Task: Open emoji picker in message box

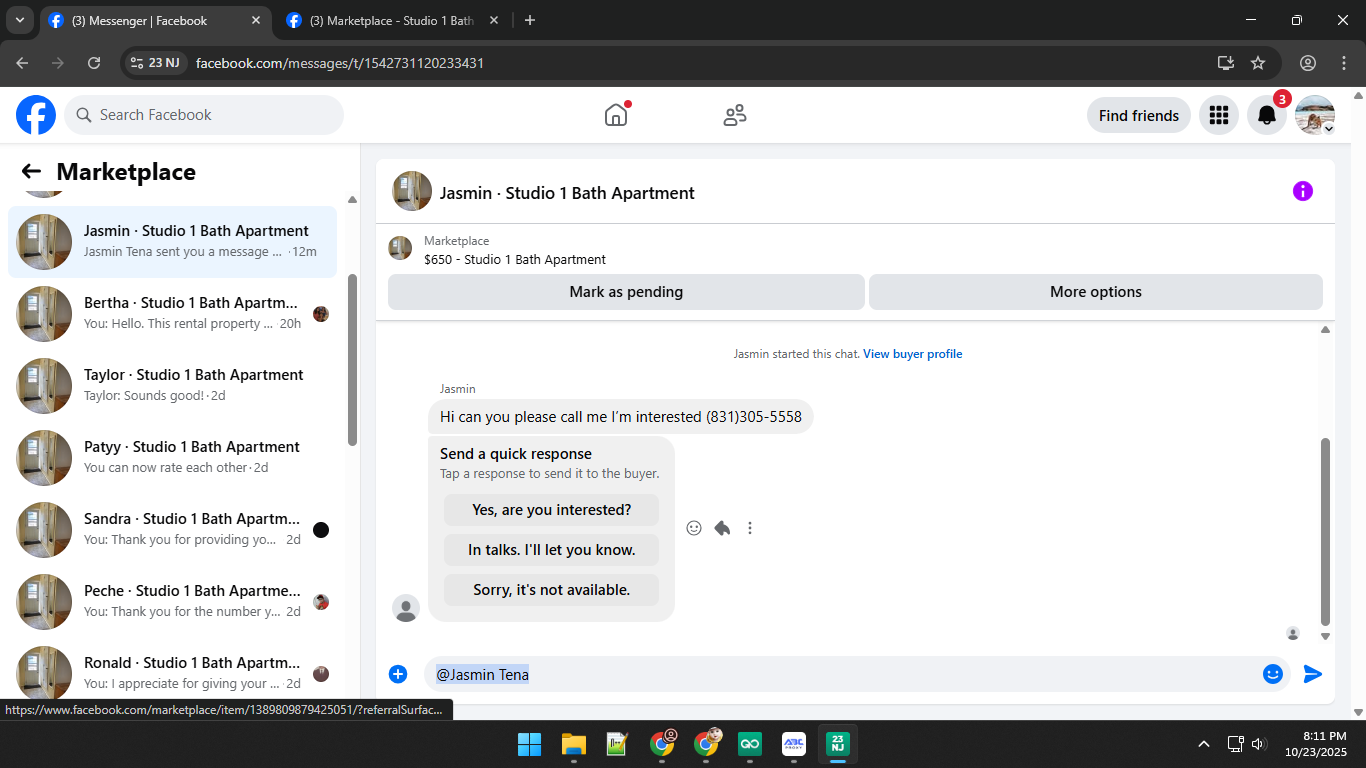Action: coord(1273,674)
